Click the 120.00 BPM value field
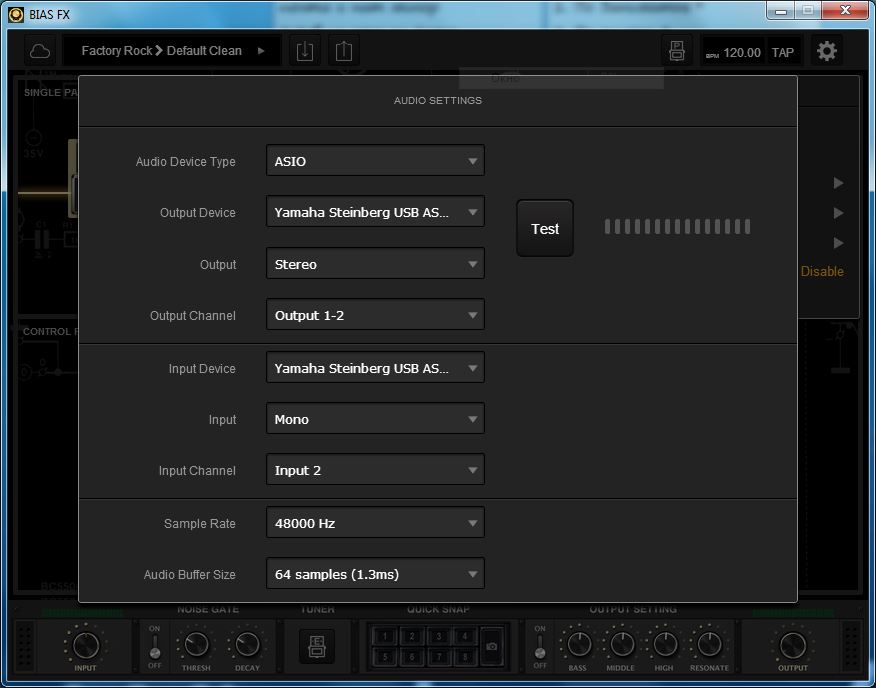This screenshot has width=876, height=688. click(x=741, y=53)
